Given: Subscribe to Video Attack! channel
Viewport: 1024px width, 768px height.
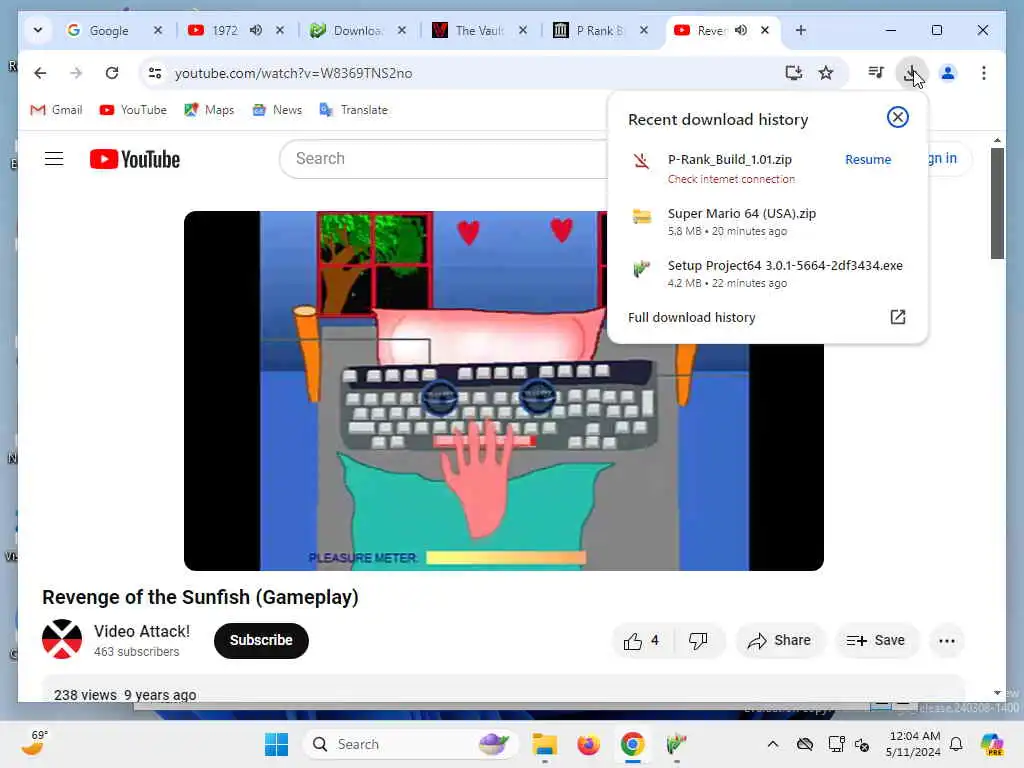Looking at the screenshot, I should 261,641.
